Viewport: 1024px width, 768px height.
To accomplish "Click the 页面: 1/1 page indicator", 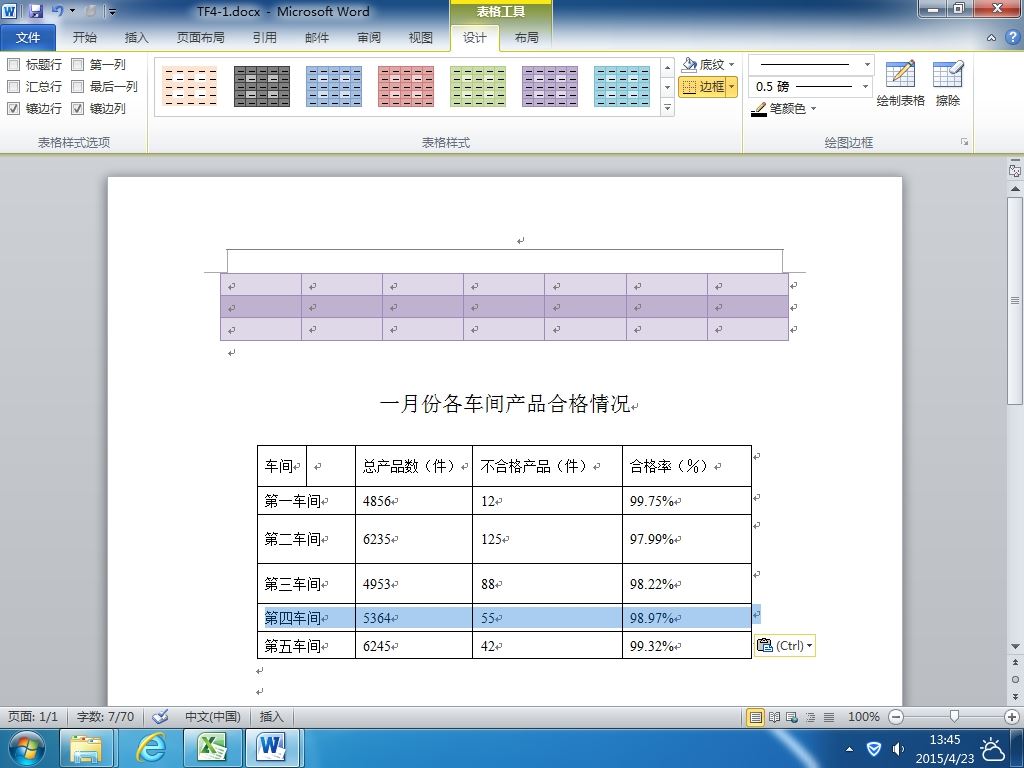I will (33, 716).
